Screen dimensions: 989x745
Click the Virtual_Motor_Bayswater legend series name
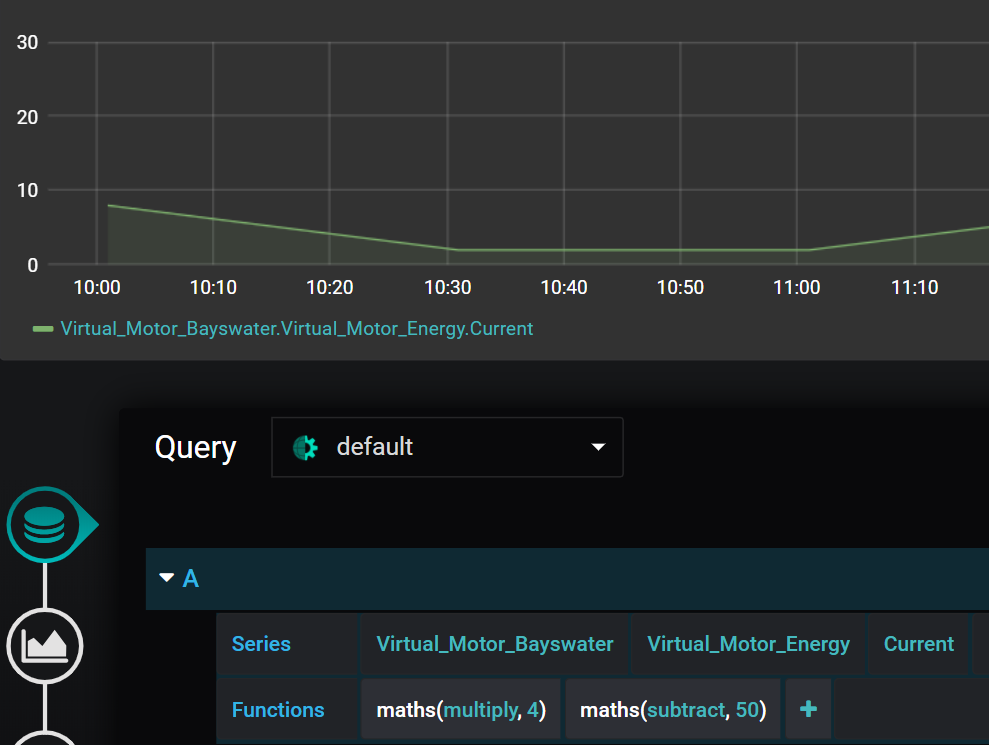[296, 329]
